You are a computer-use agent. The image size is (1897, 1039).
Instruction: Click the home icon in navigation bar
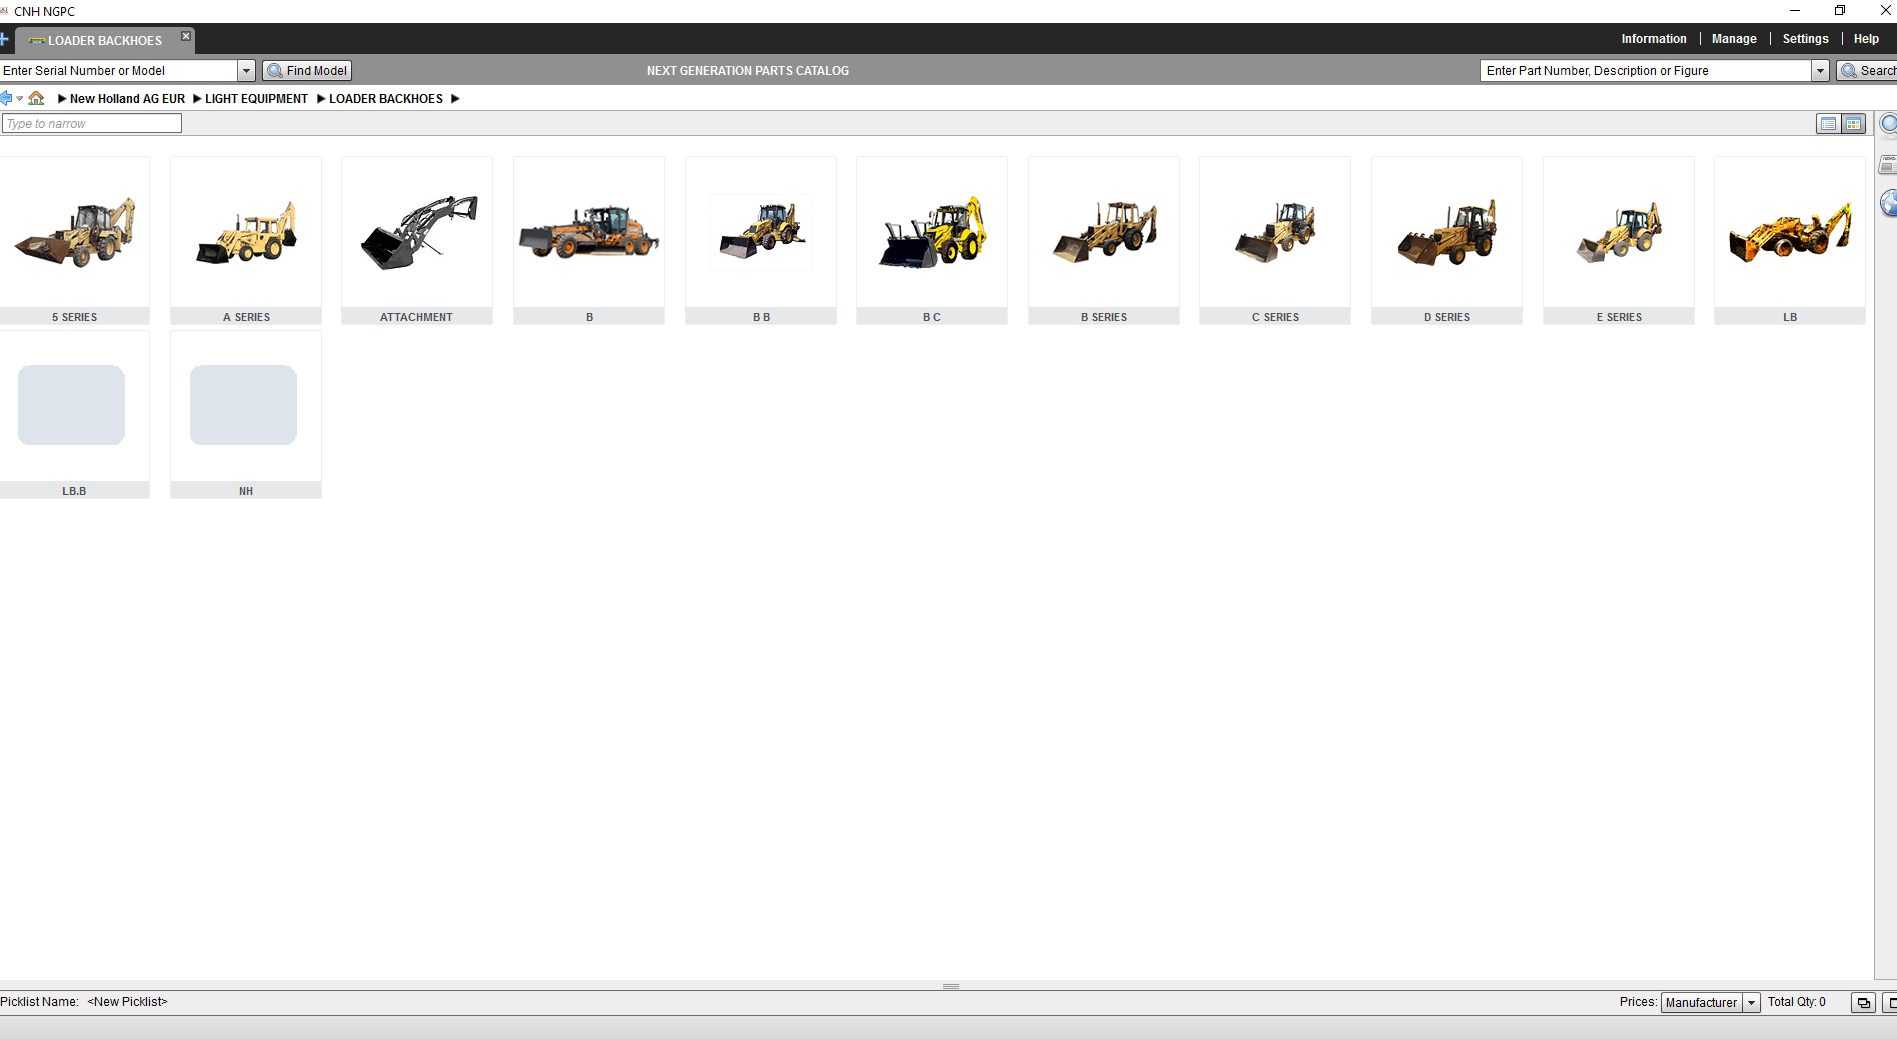(x=37, y=98)
